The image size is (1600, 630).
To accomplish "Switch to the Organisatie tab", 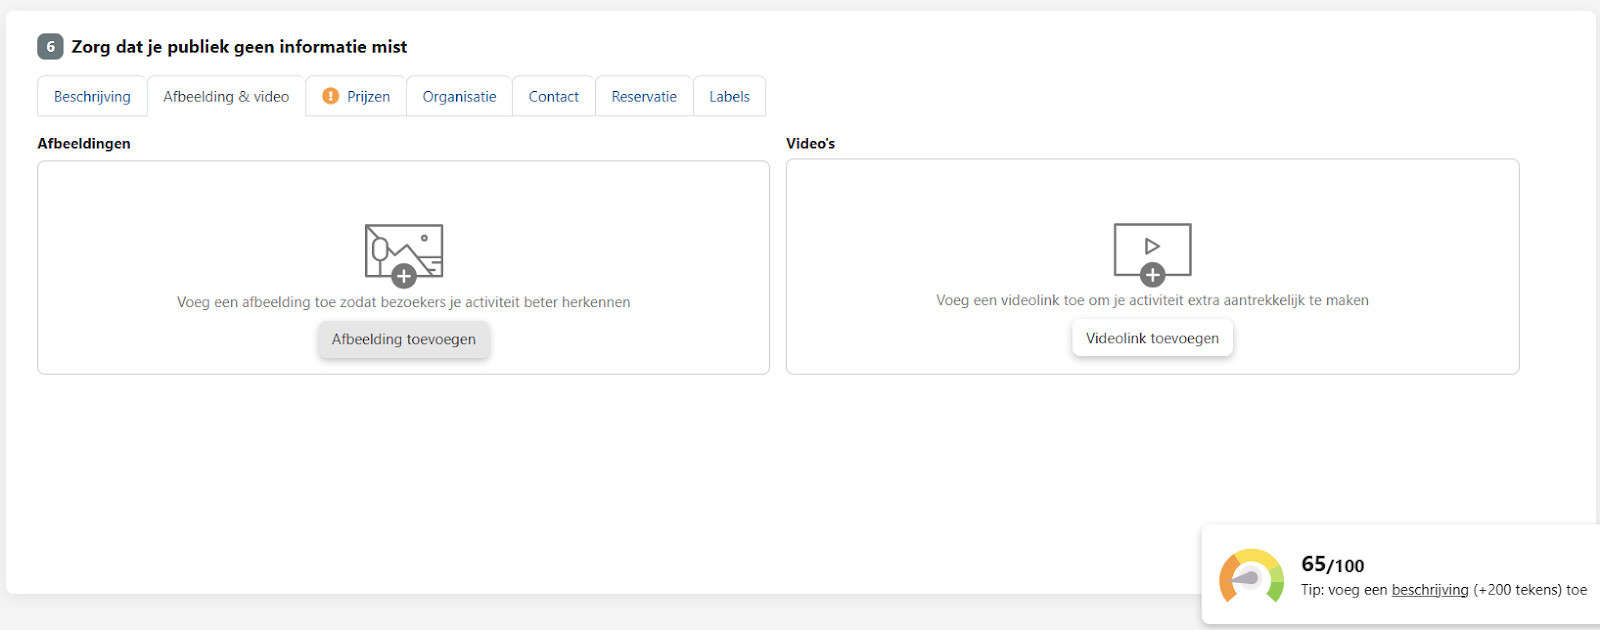I will pos(459,97).
